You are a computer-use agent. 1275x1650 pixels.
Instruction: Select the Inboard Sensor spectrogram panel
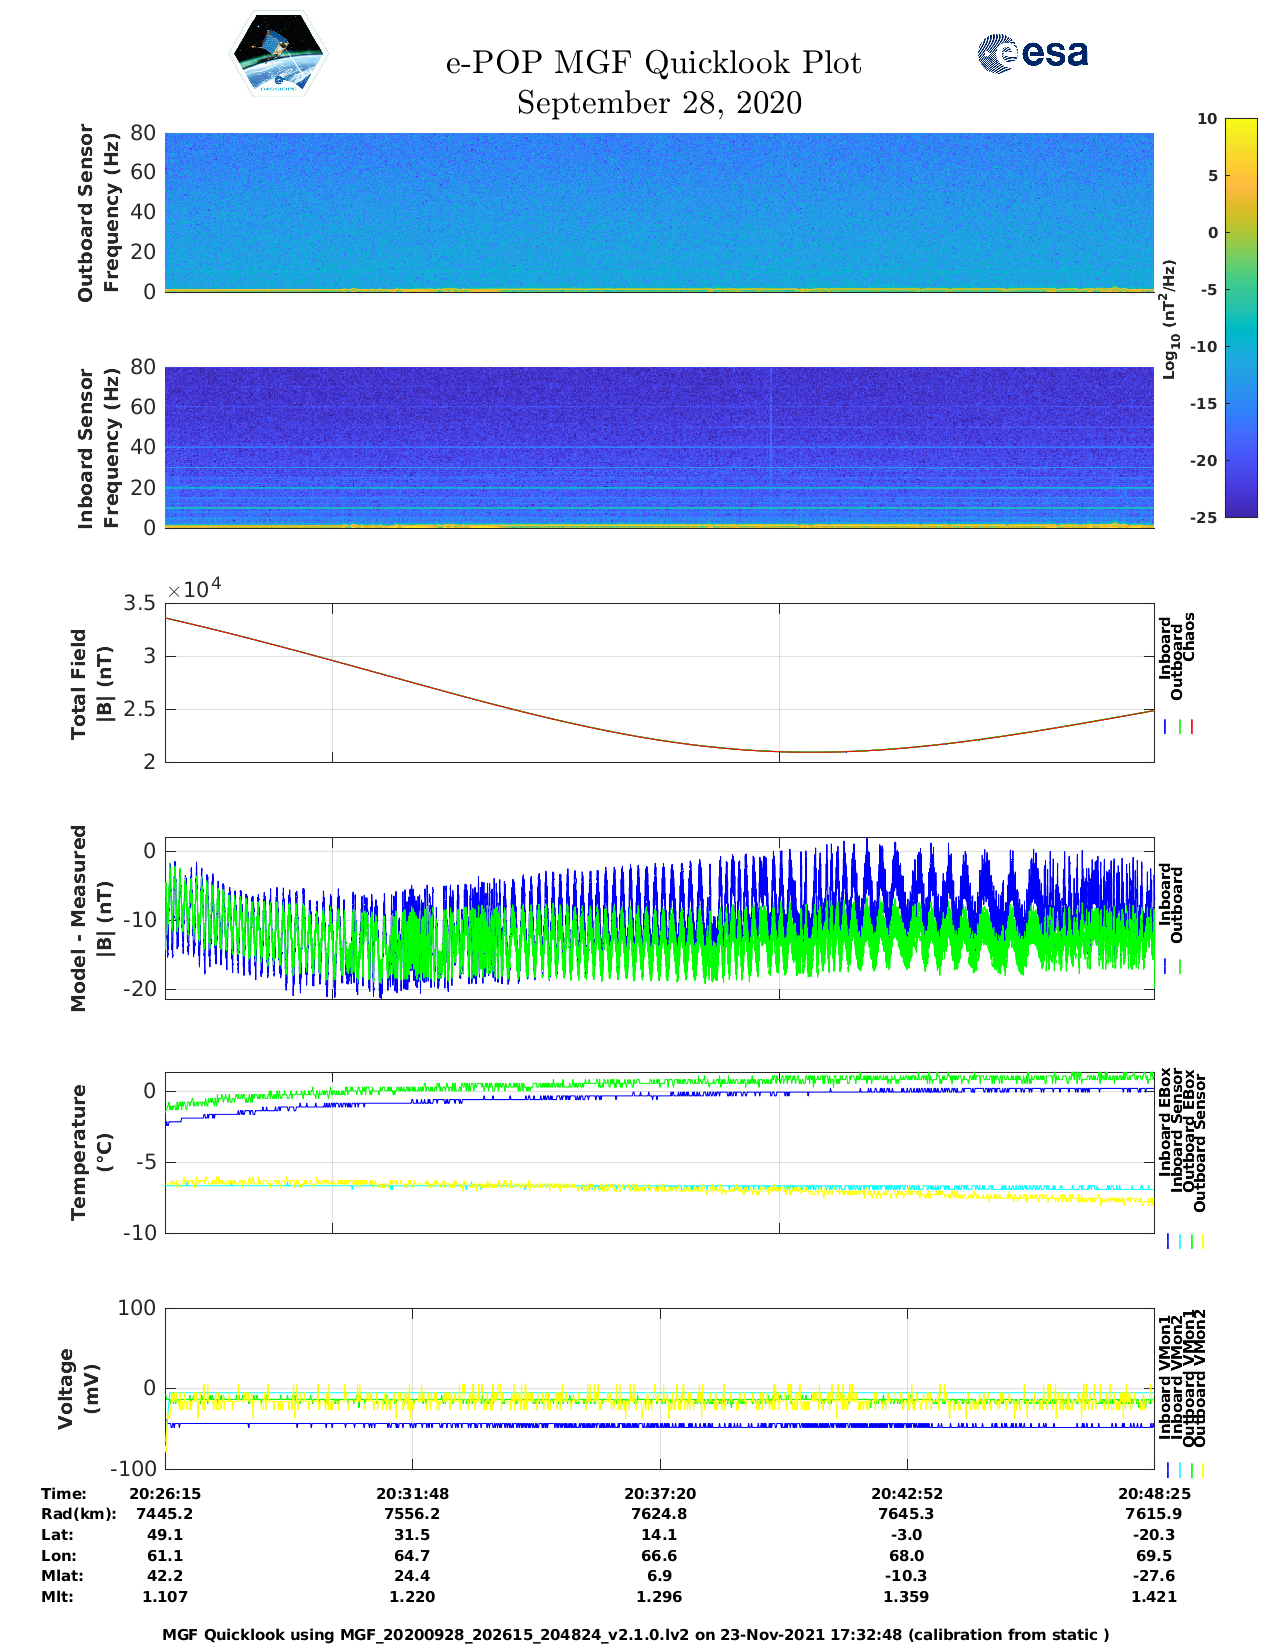pos(659,446)
